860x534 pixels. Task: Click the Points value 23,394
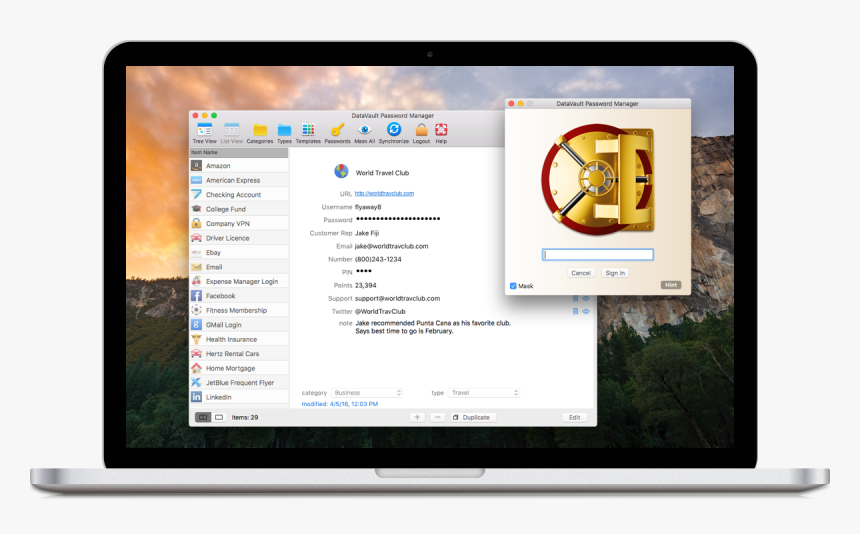pyautogui.click(x=366, y=286)
